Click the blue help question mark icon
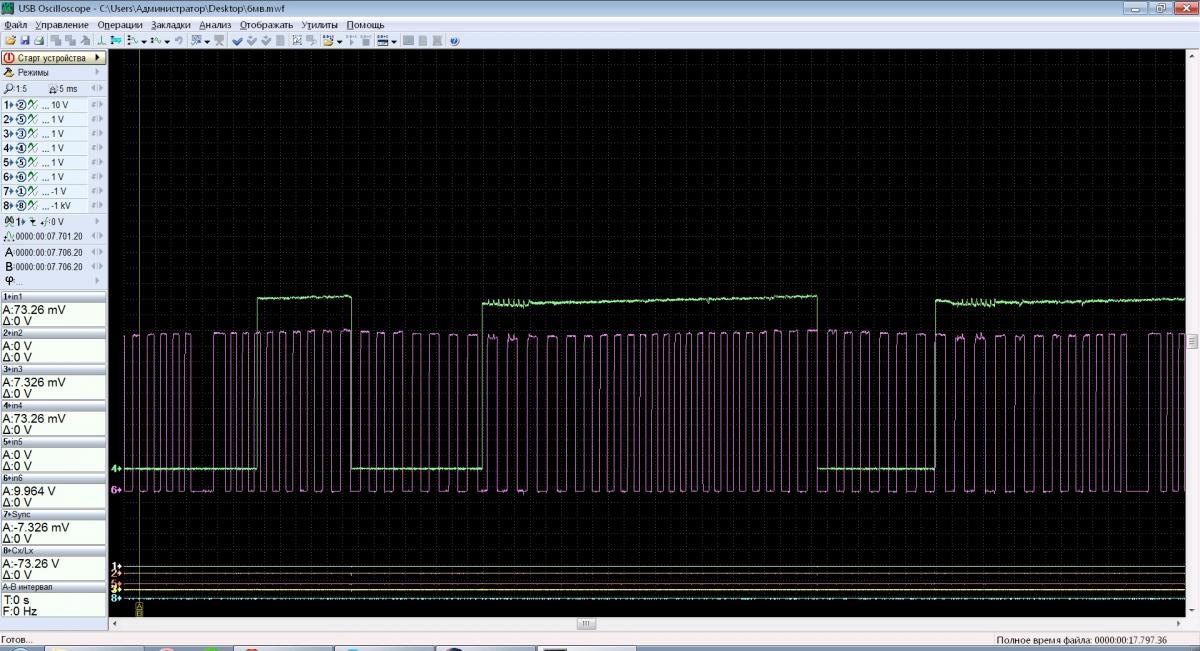Image resolution: width=1200 pixels, height=651 pixels. (x=454, y=41)
